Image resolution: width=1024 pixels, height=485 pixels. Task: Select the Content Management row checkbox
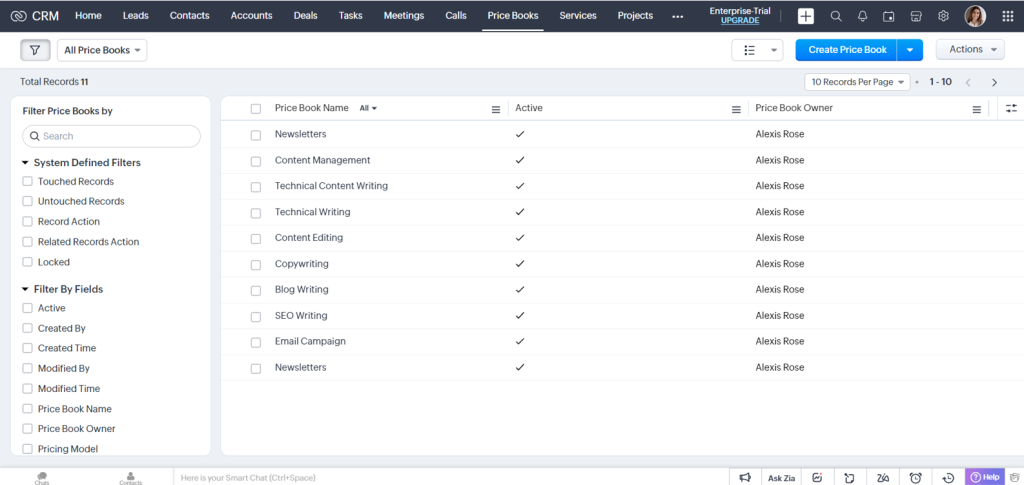pyautogui.click(x=256, y=161)
